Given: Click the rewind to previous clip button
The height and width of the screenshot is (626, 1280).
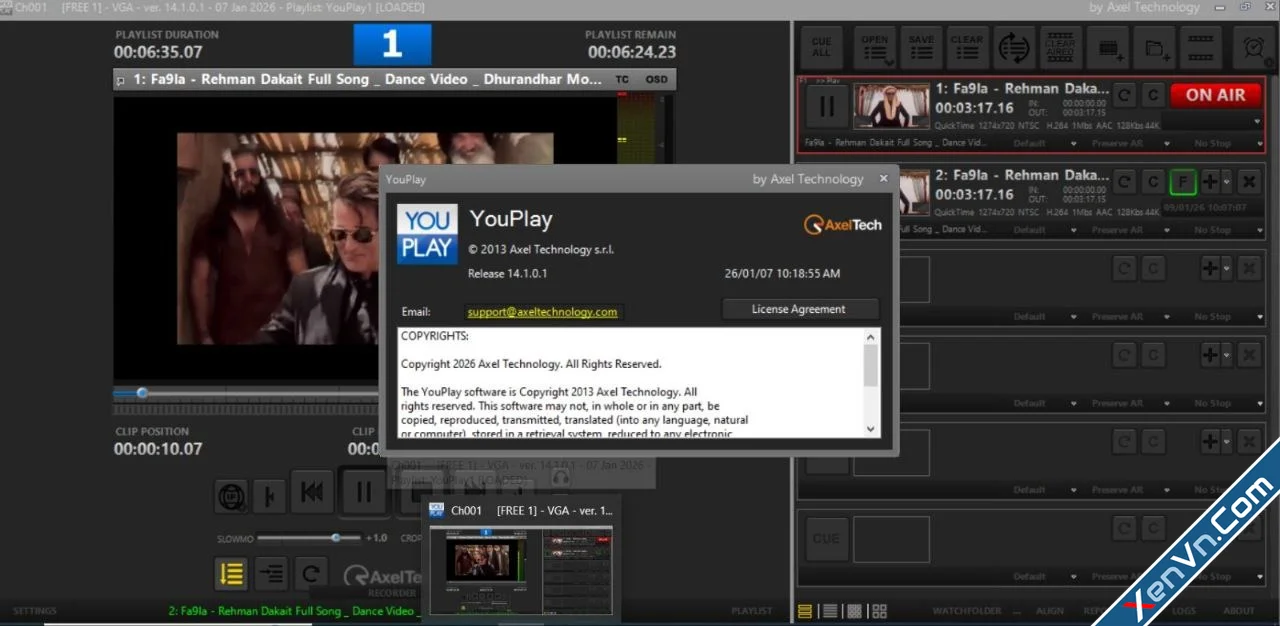Looking at the screenshot, I should click(312, 491).
